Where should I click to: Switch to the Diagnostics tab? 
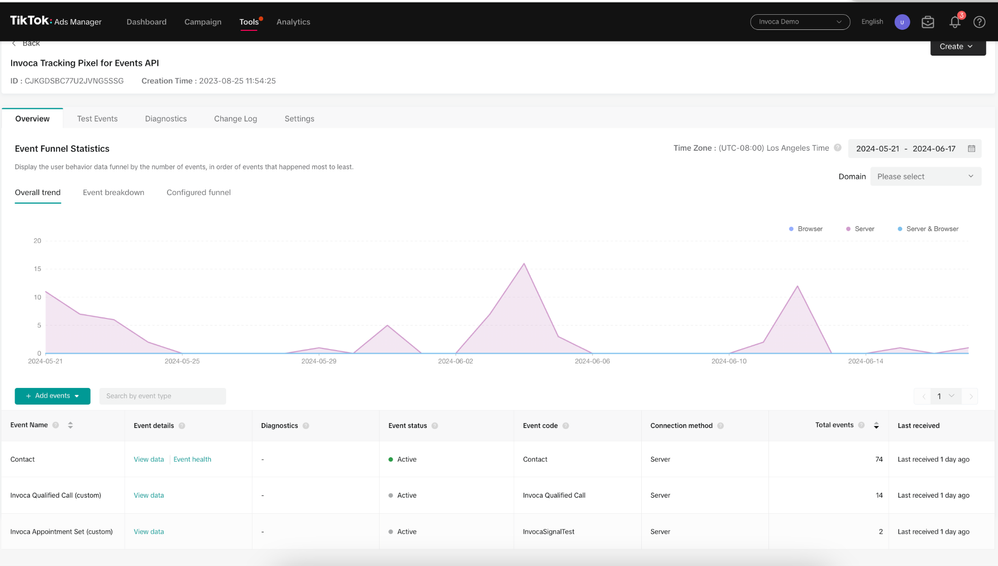[x=165, y=118]
